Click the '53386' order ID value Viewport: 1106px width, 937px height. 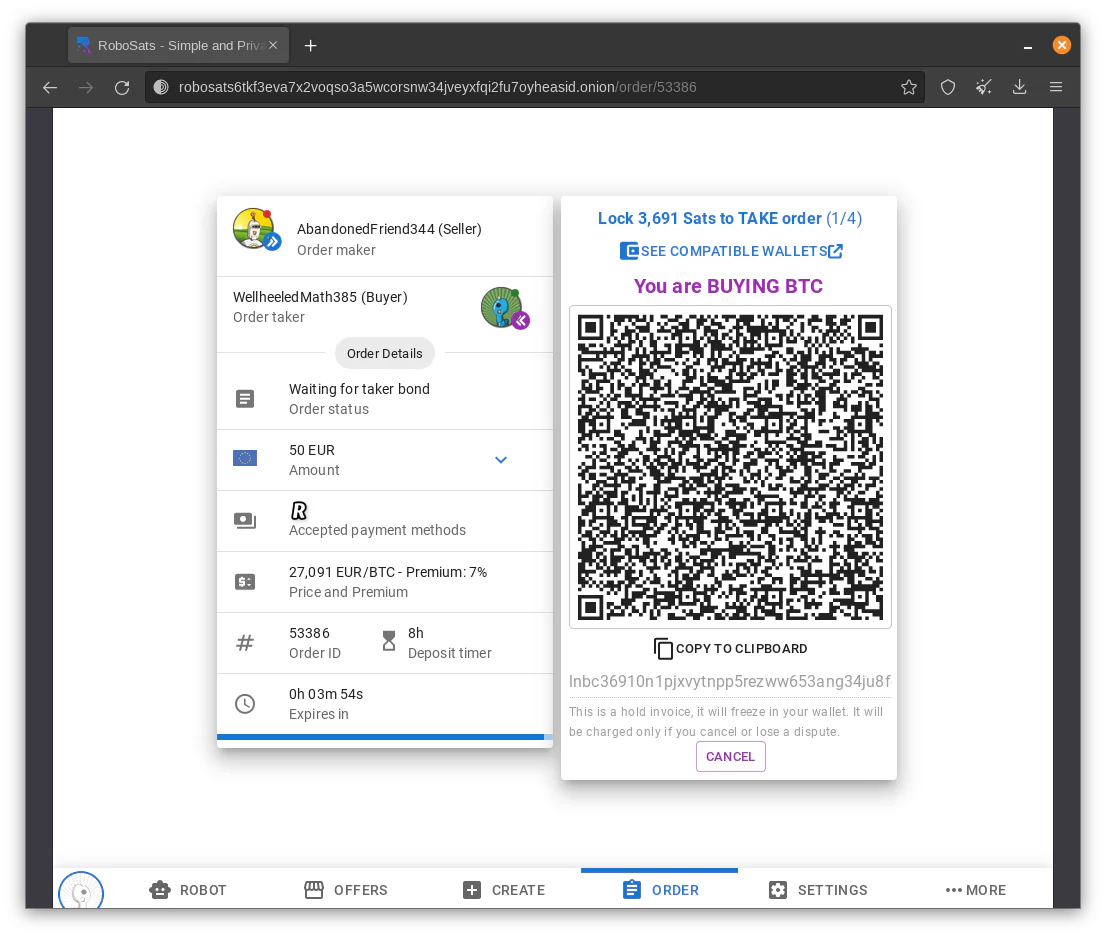[x=309, y=633]
